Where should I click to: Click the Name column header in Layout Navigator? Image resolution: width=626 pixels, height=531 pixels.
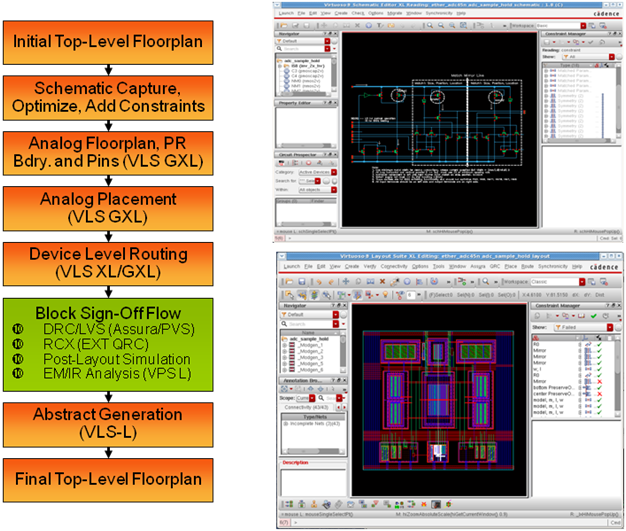(x=308, y=333)
